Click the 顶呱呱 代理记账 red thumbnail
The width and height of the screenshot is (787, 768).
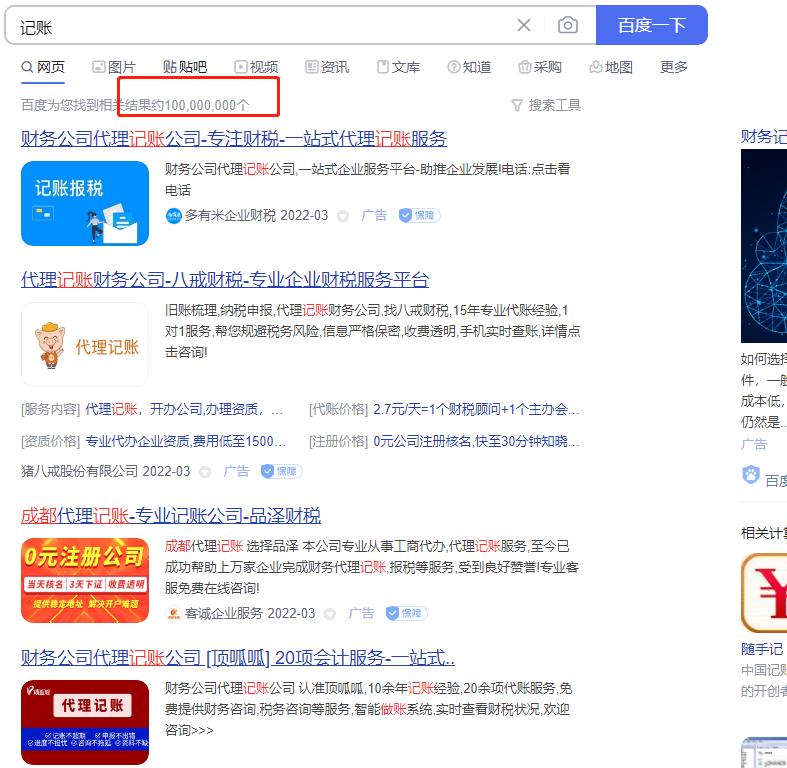coord(85,722)
